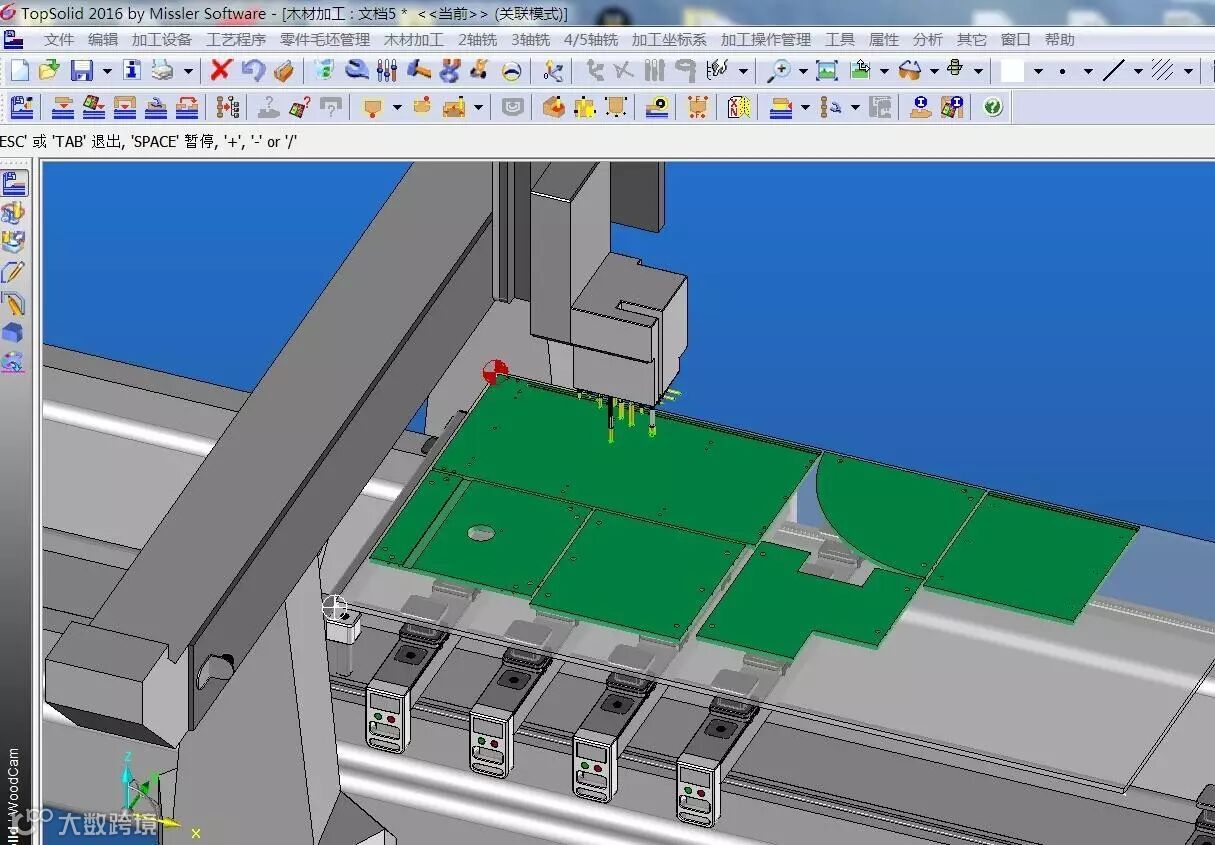Screen dimensions: 1215x845
Task: Open the 窗口 menu
Action: pos(1015,40)
